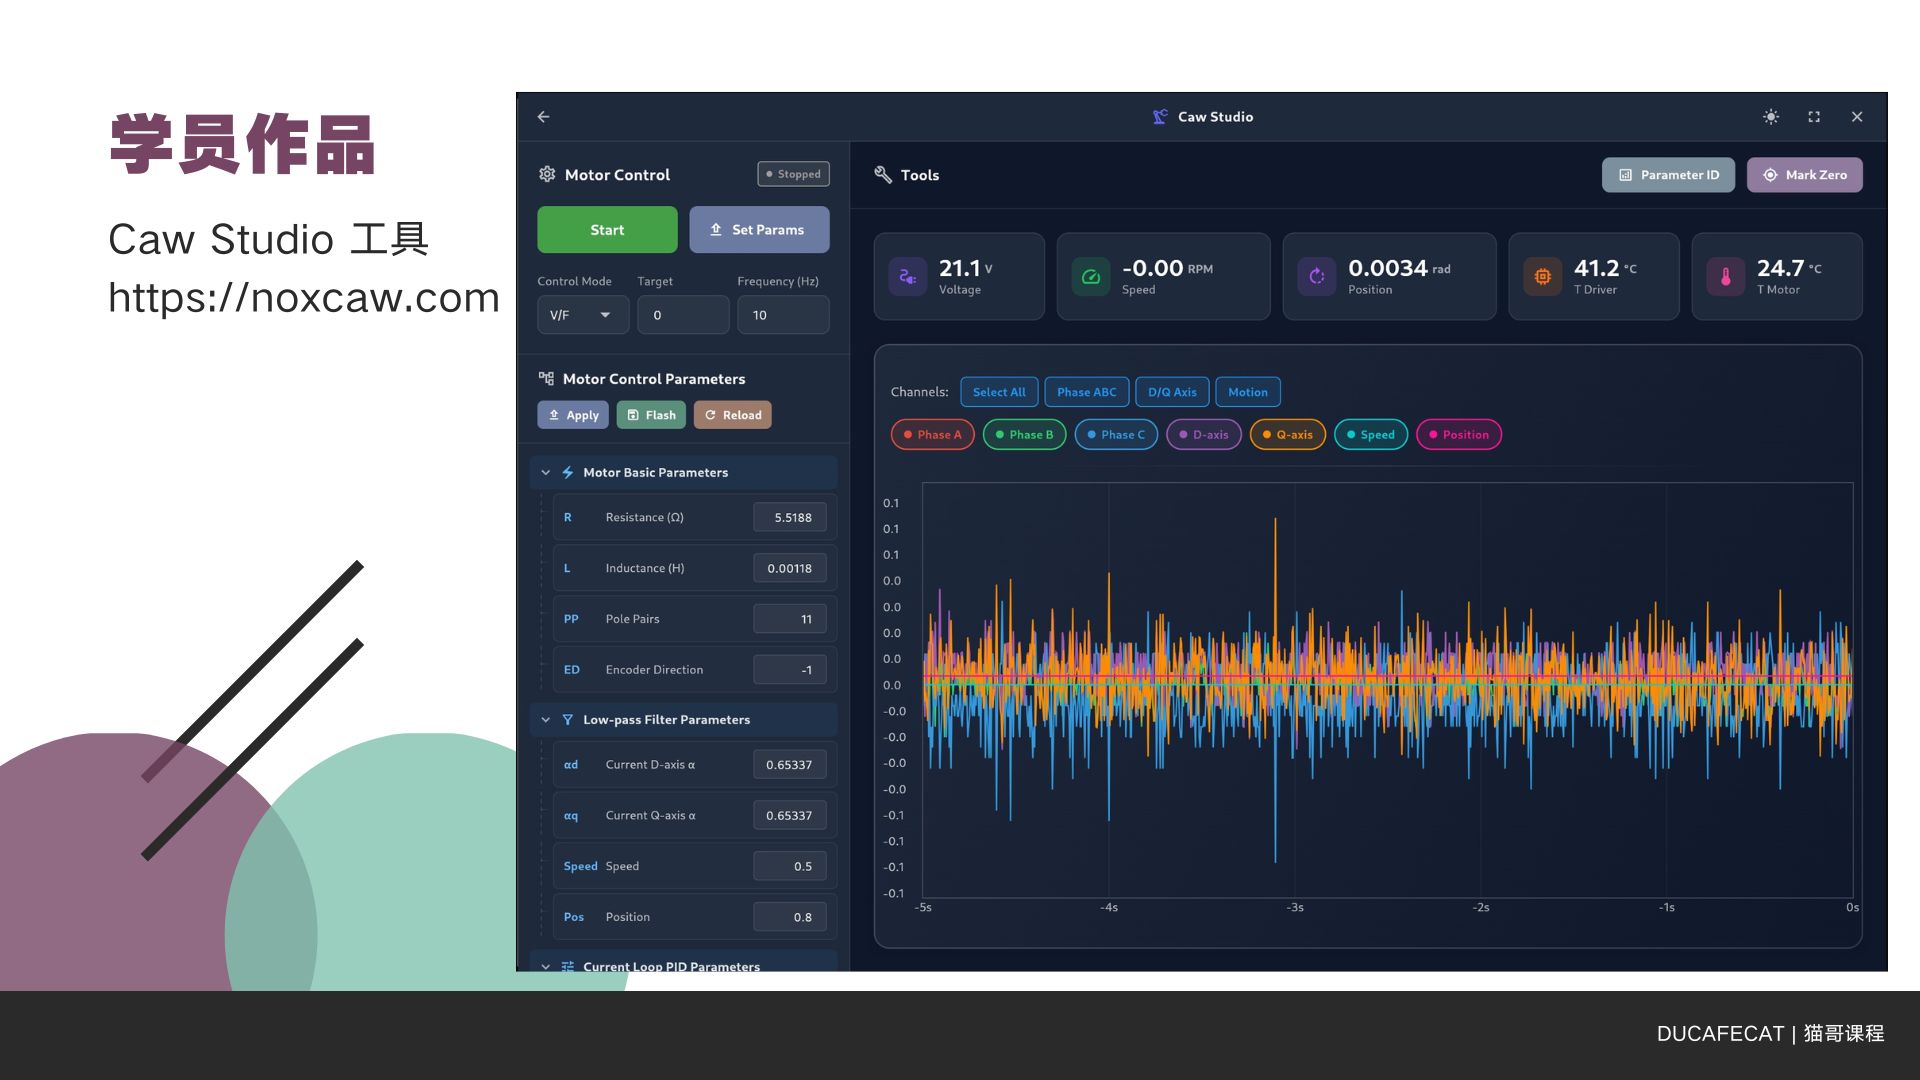
Task: Click the R symbol beside Resistance
Action: 568,518
